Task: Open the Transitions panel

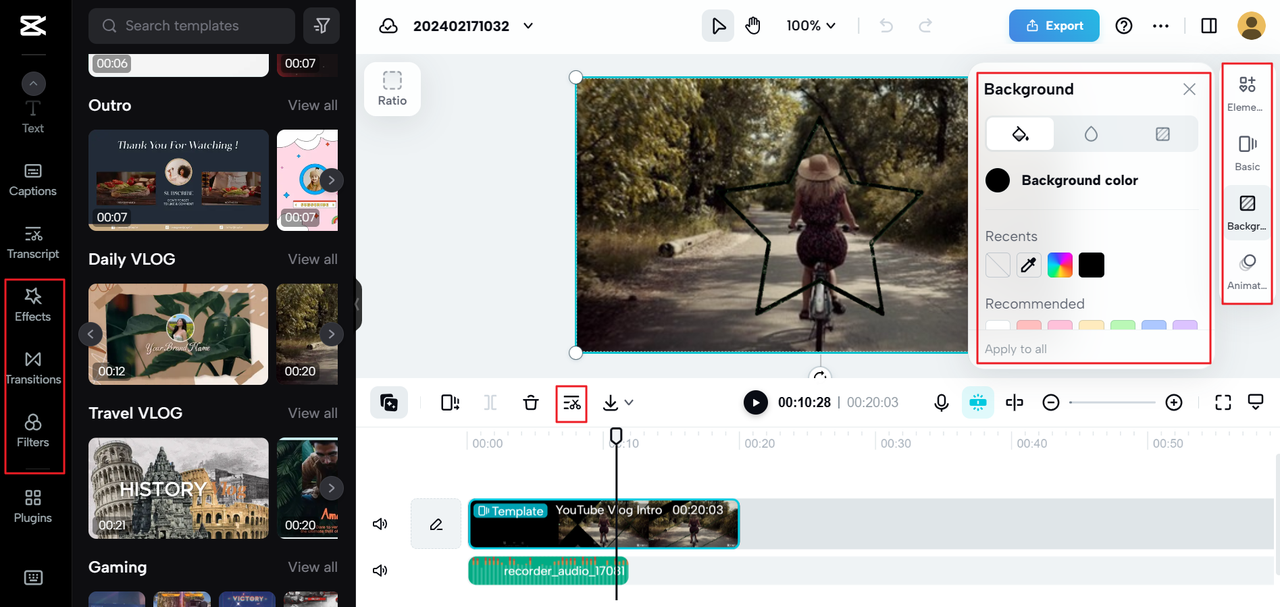Action: (33, 368)
